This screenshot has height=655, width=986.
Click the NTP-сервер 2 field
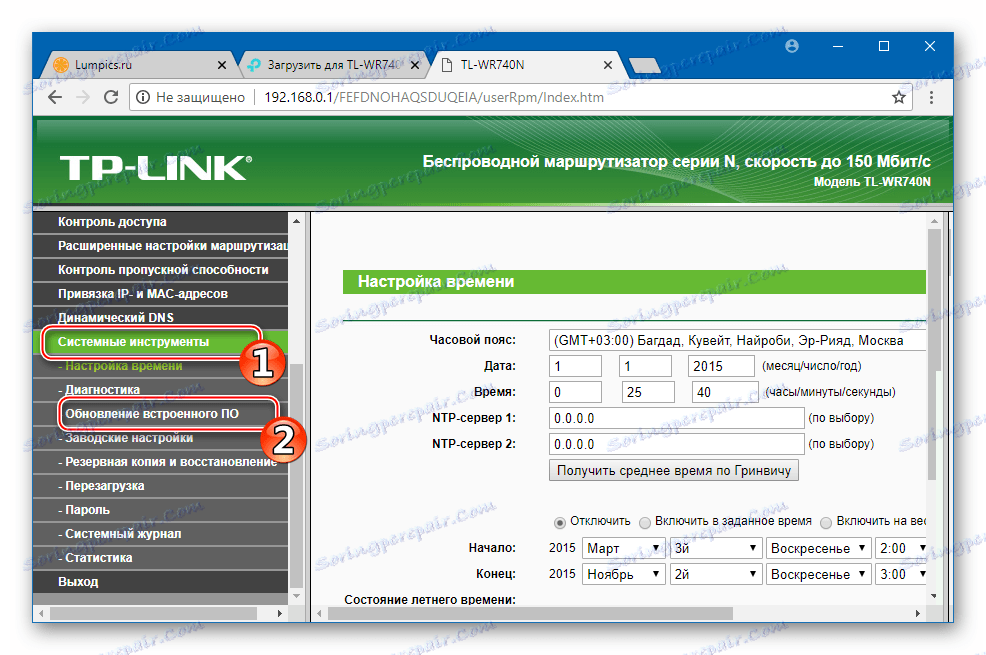[x=677, y=444]
